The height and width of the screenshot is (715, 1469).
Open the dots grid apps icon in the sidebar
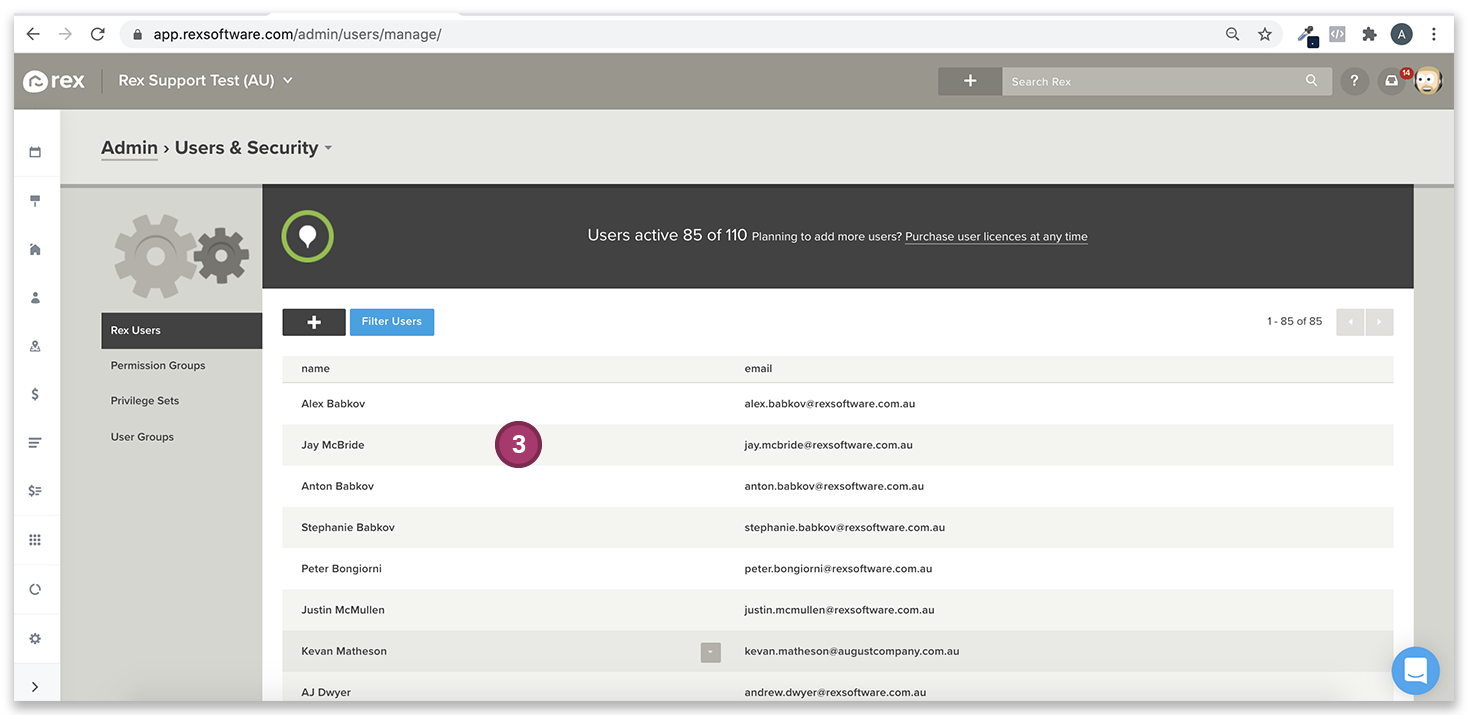[x=35, y=540]
